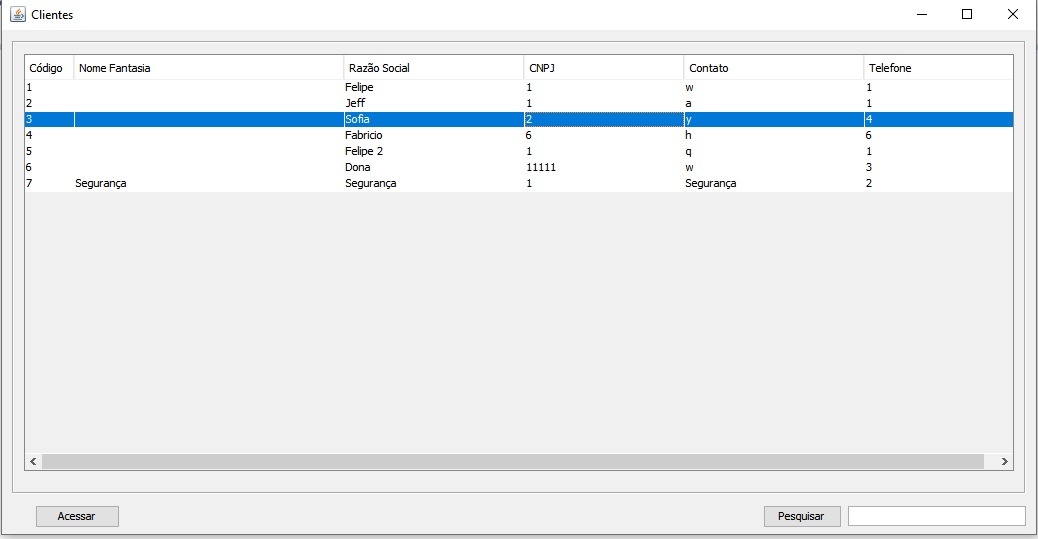
Task: Click the Acessar button
Action: pyautogui.click(x=77, y=516)
